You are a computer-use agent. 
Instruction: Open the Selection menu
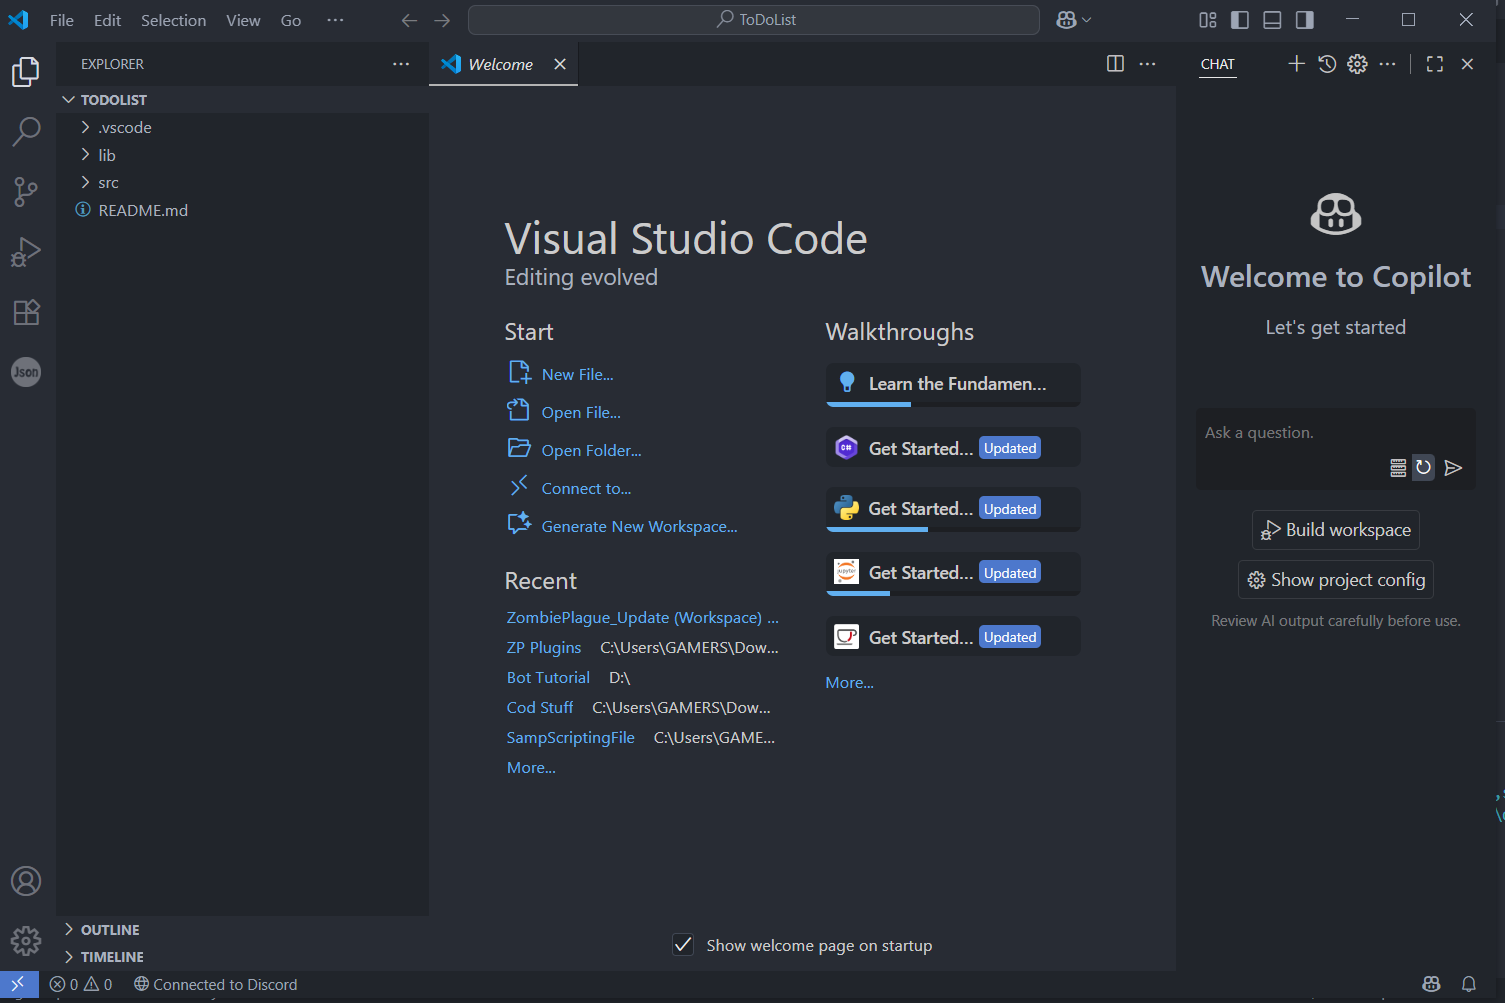173,20
